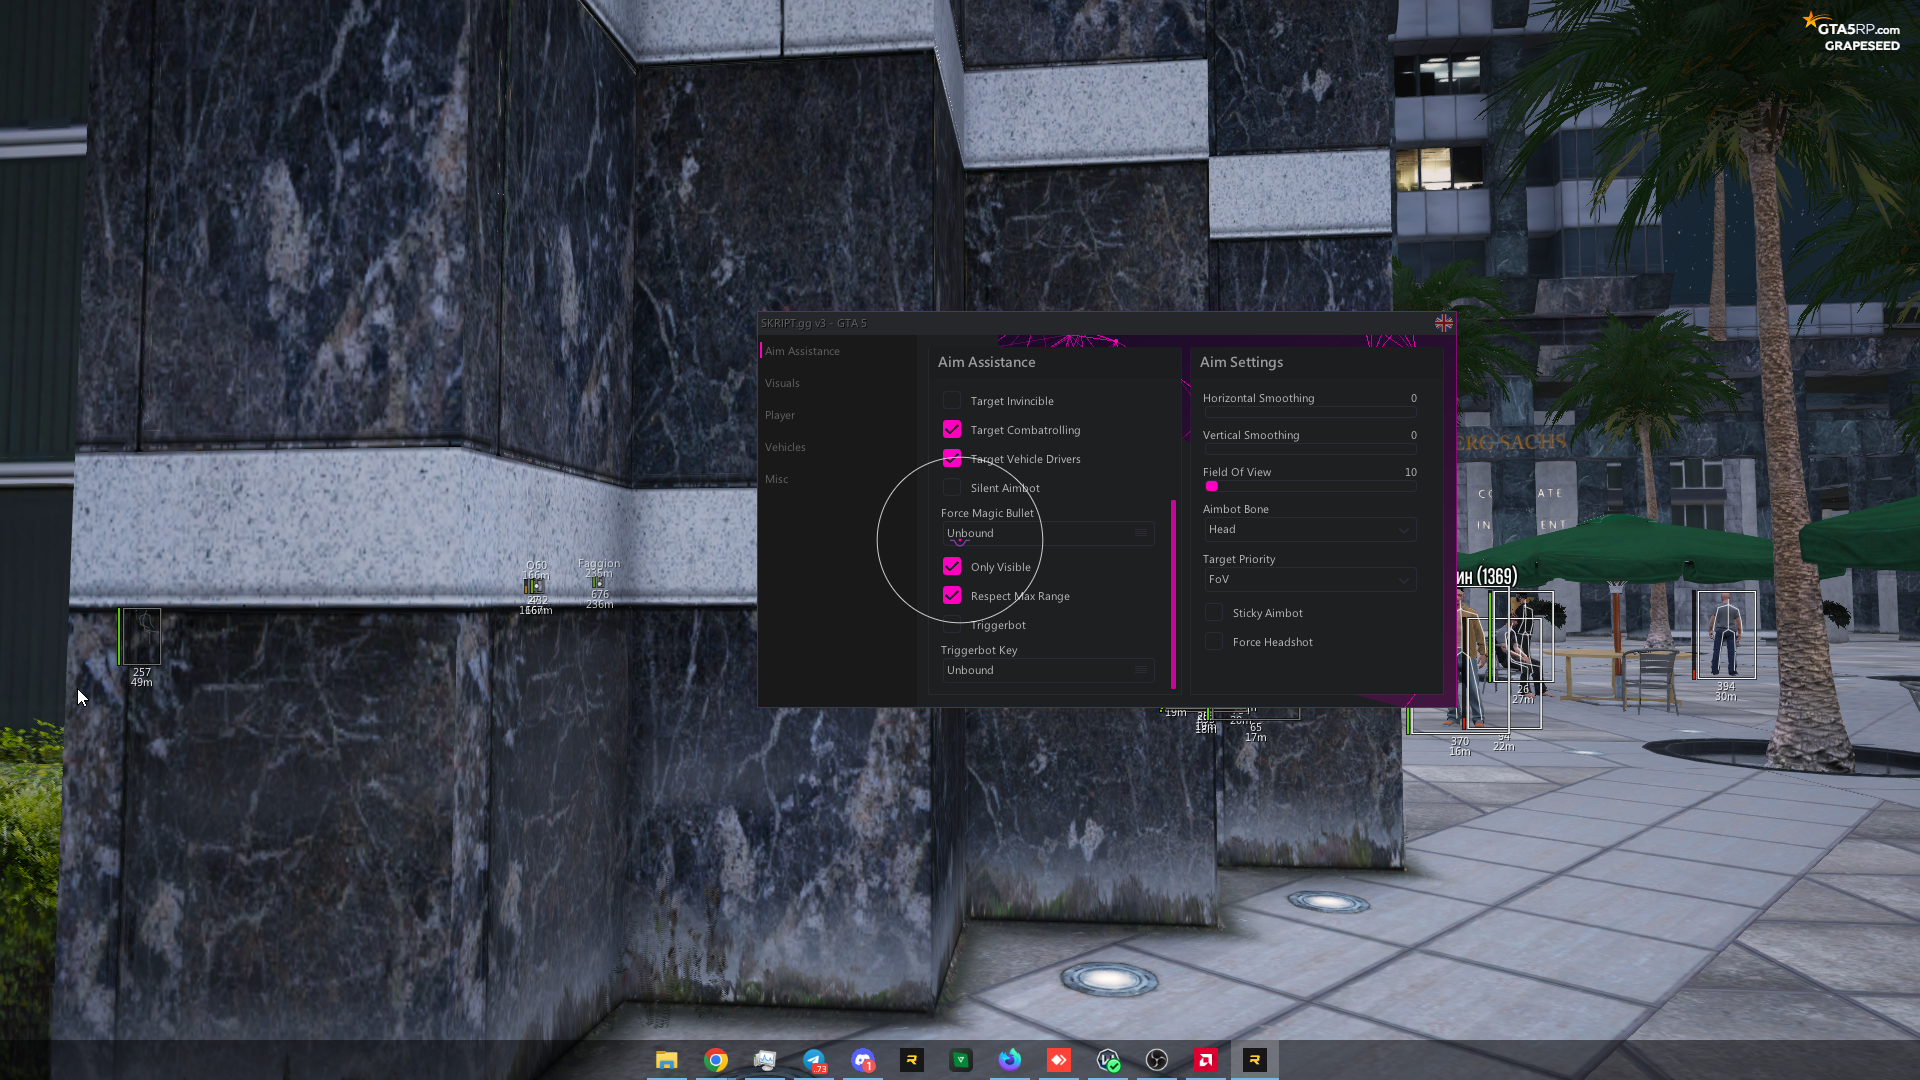Open File Explorer from the taskbar

[x=667, y=1060]
